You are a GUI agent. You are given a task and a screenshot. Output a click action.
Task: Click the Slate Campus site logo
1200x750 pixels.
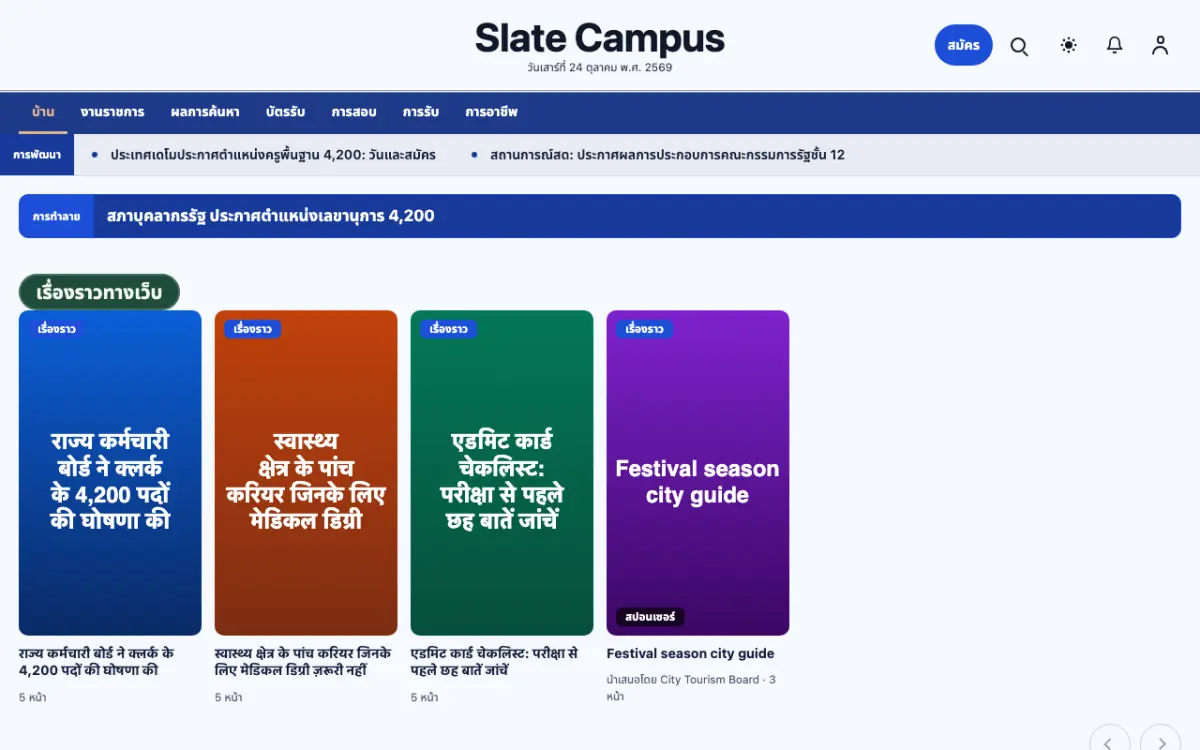pyautogui.click(x=600, y=39)
